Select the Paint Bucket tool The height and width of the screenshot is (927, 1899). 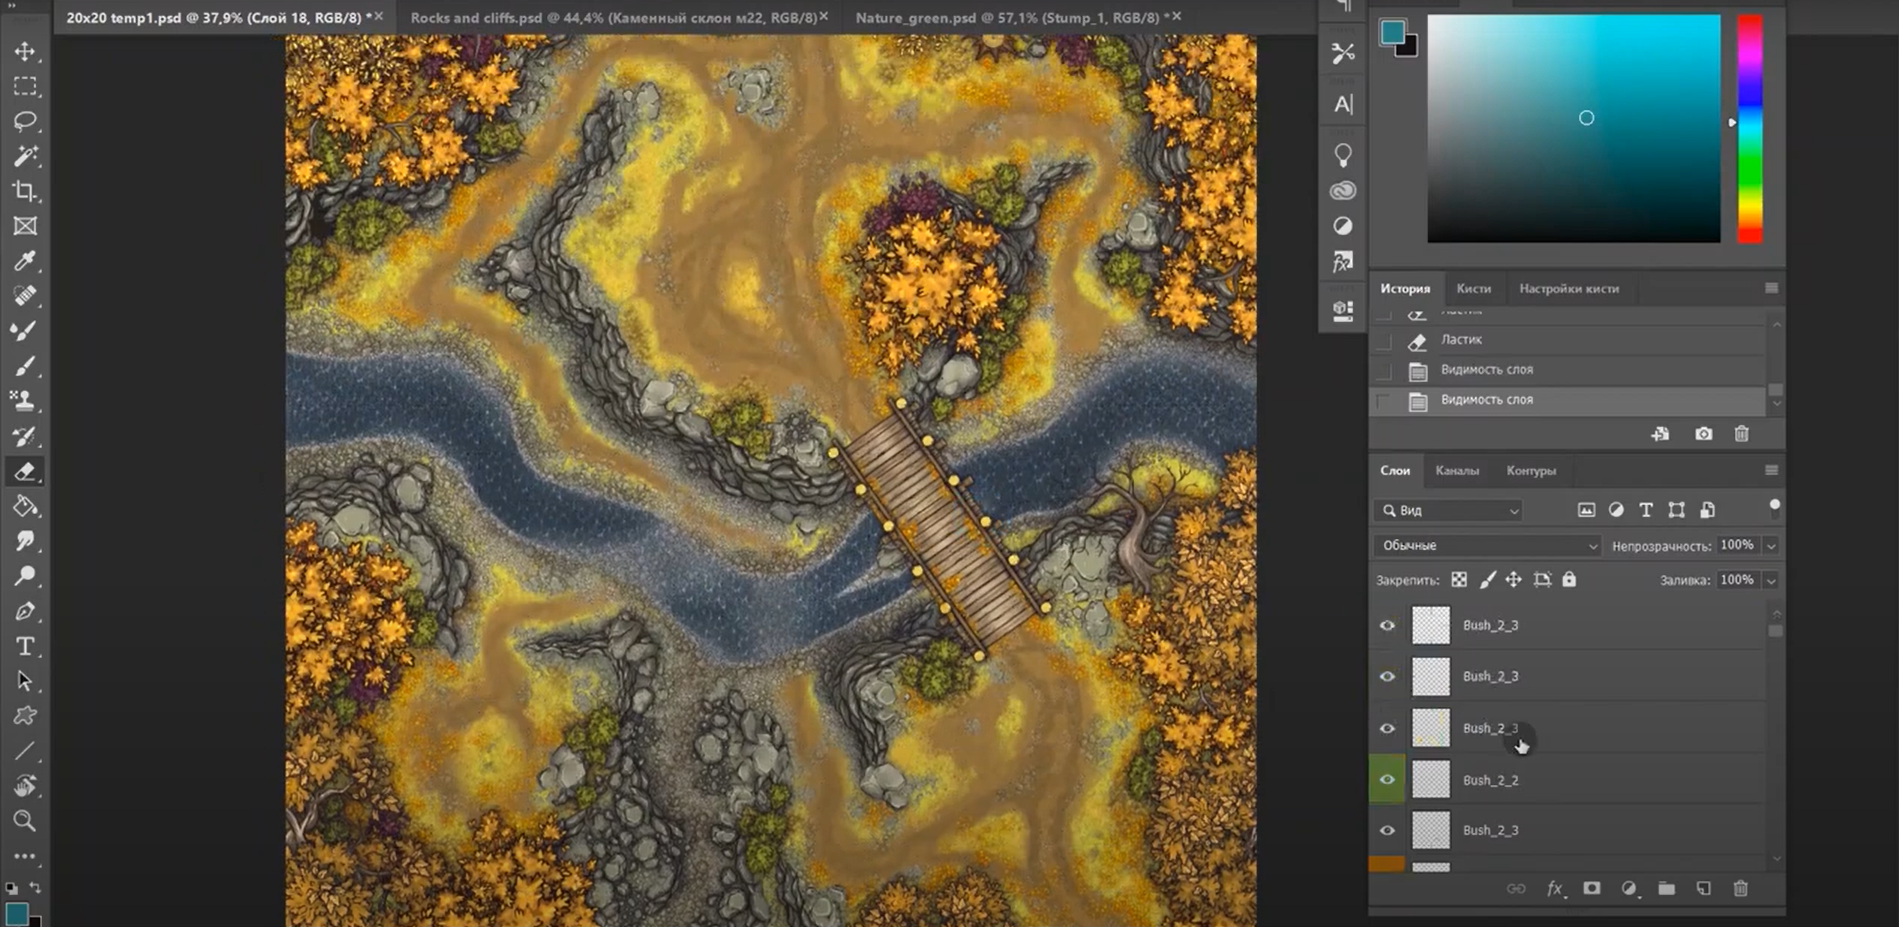[25, 506]
